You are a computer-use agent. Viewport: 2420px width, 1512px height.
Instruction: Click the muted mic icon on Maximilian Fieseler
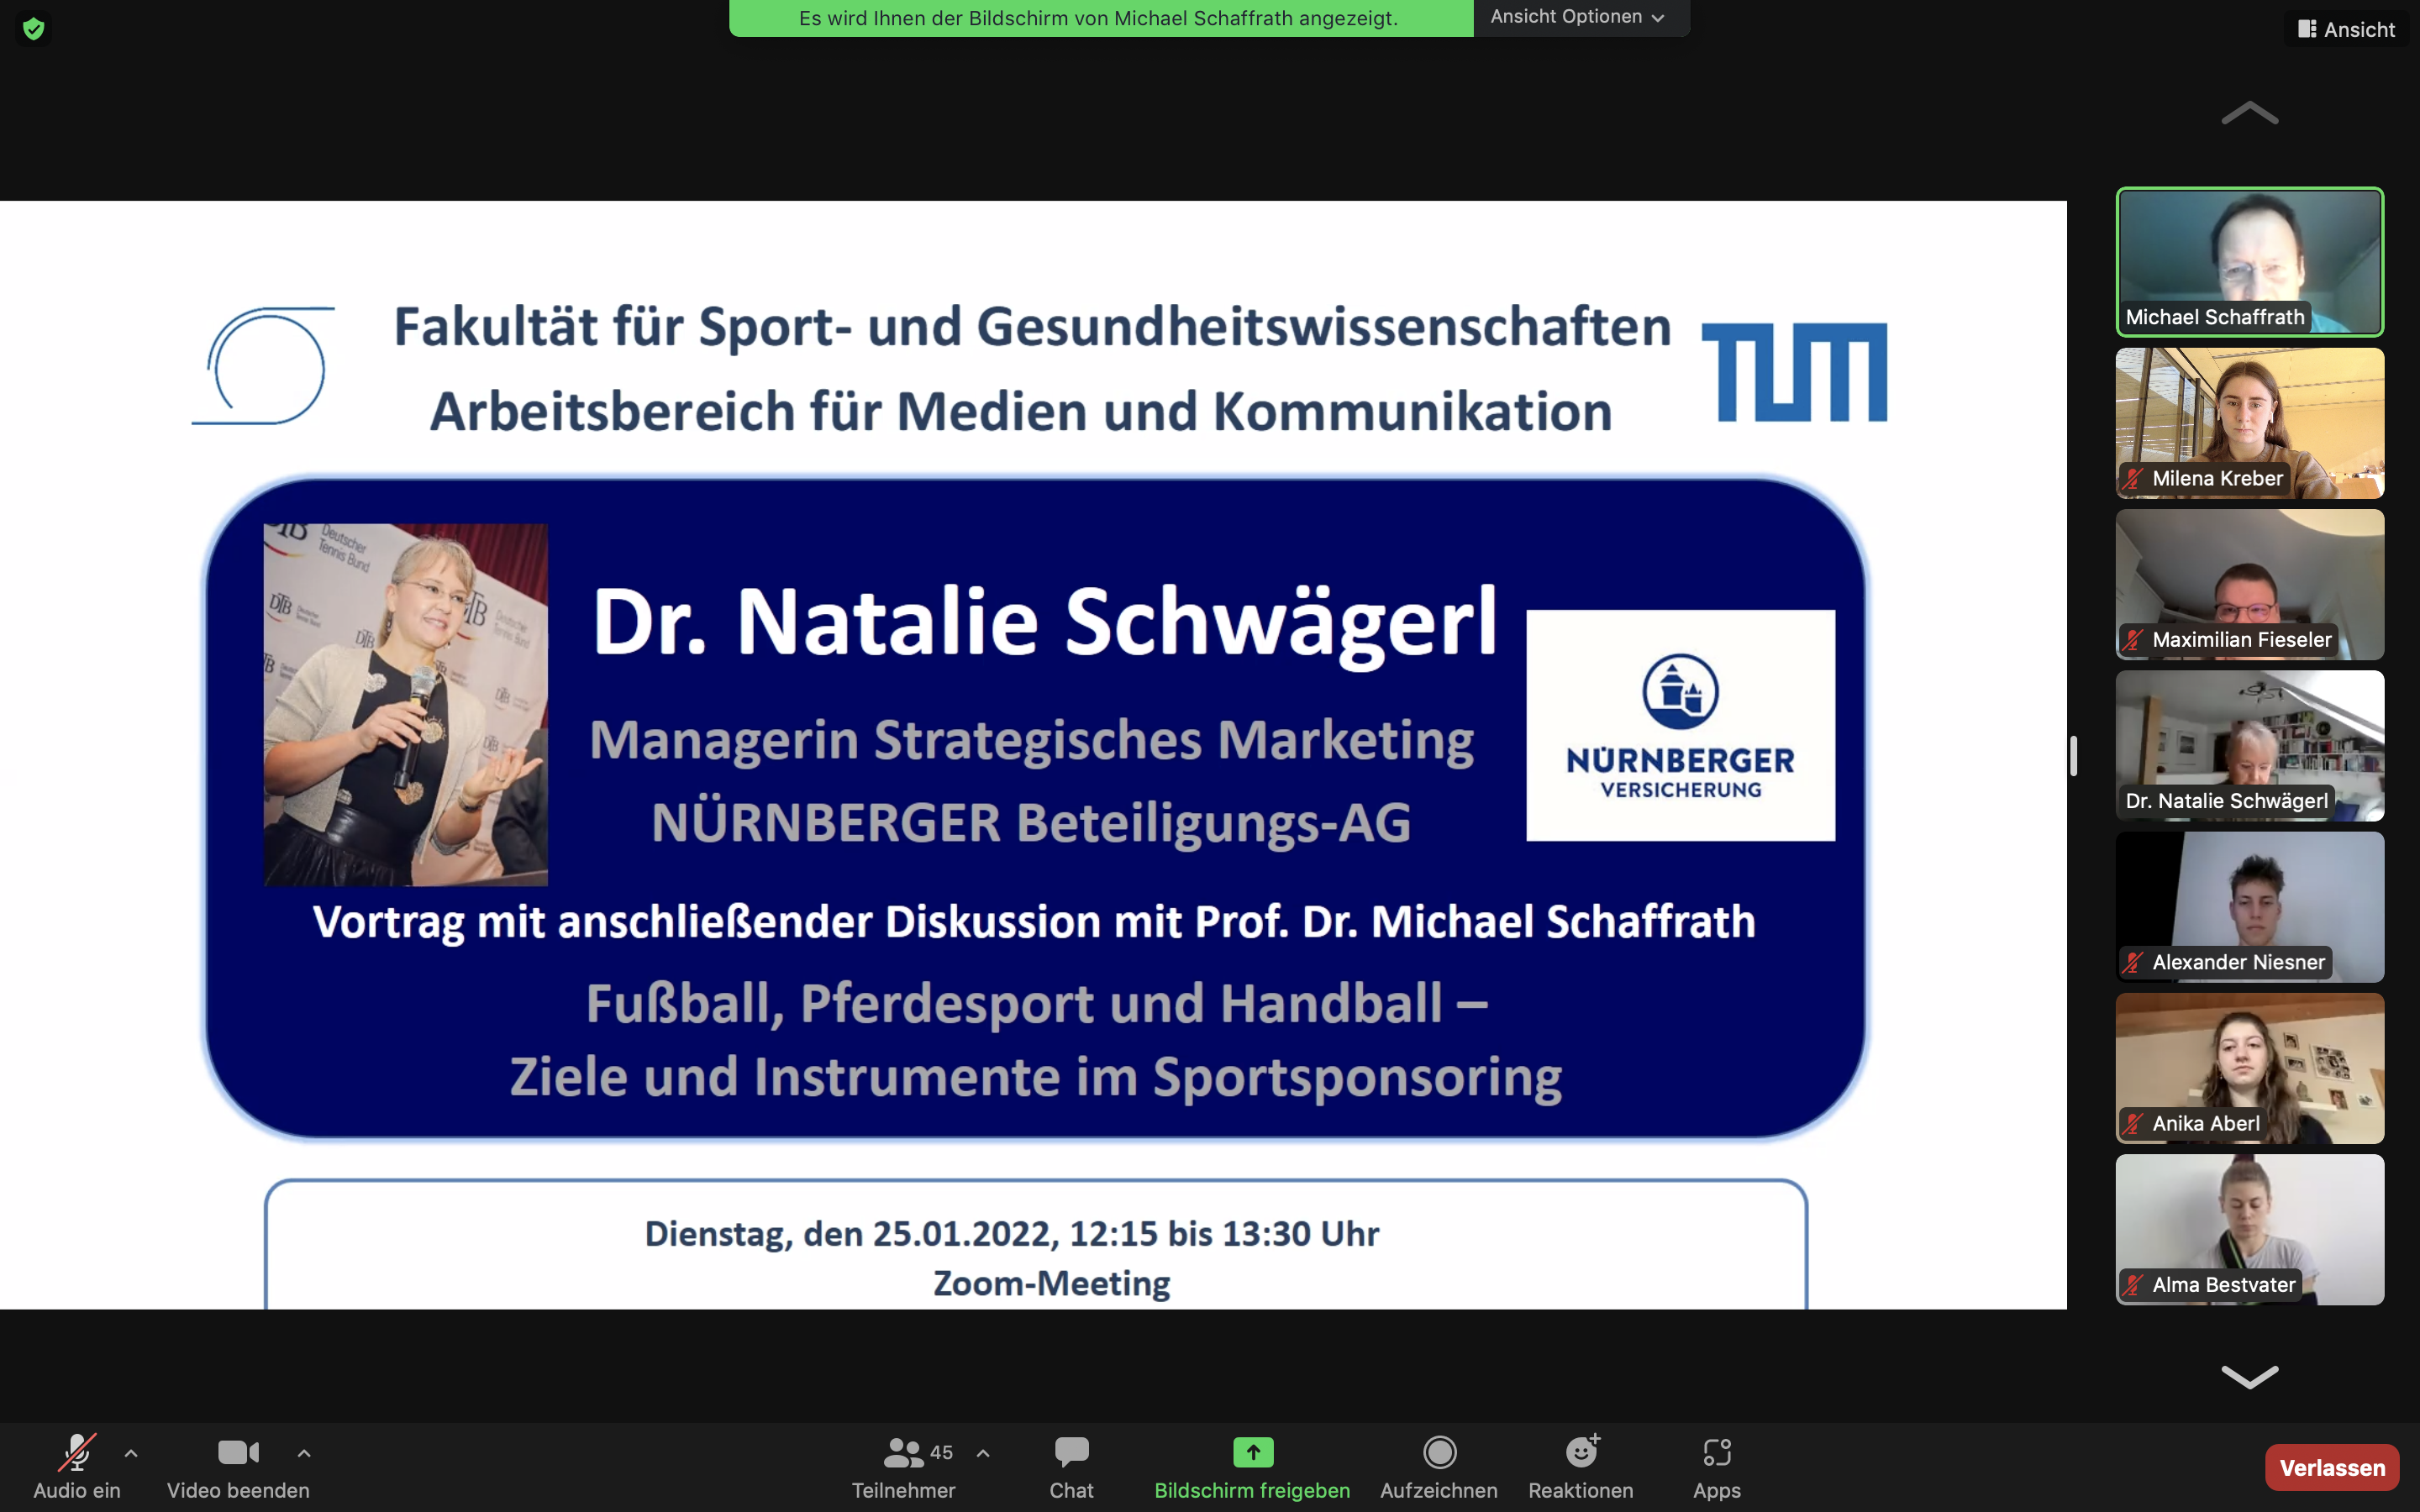[2134, 640]
